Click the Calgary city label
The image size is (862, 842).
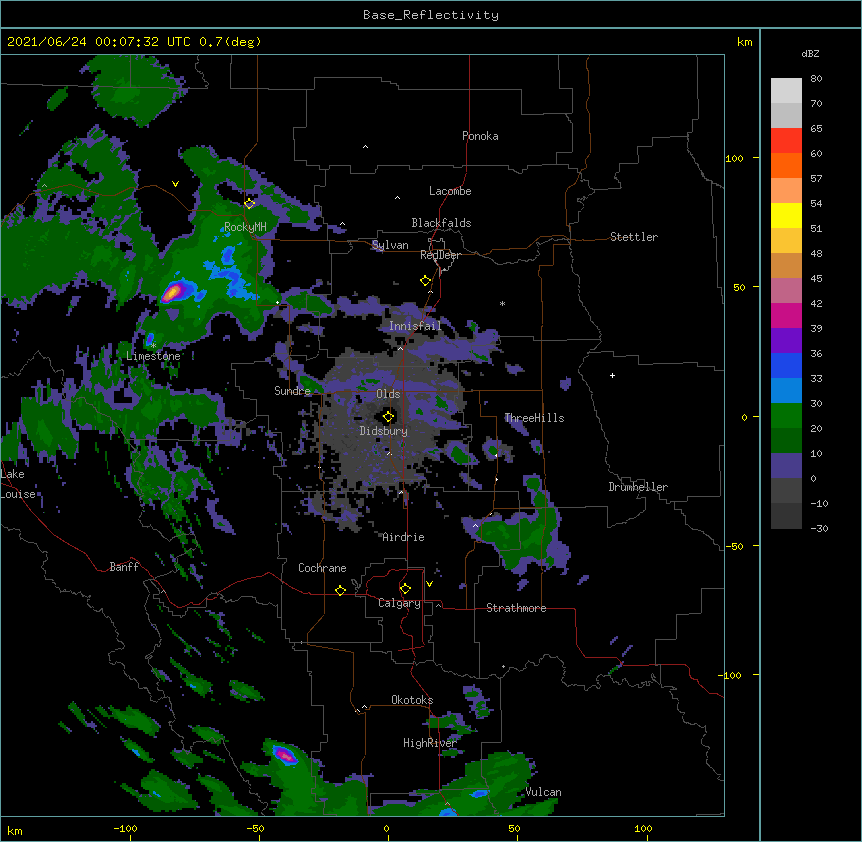399,603
